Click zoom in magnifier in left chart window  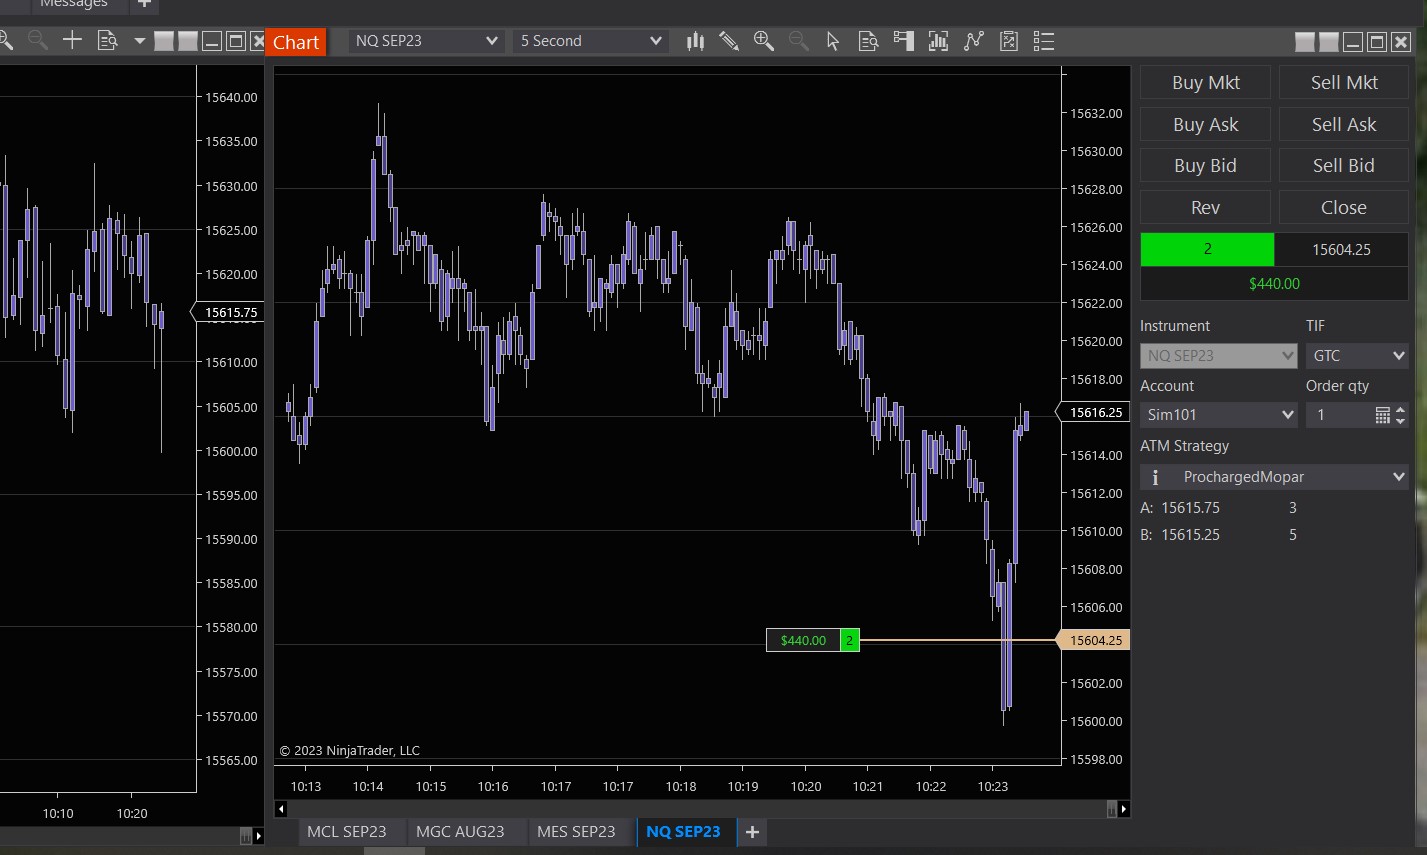(x=5, y=40)
